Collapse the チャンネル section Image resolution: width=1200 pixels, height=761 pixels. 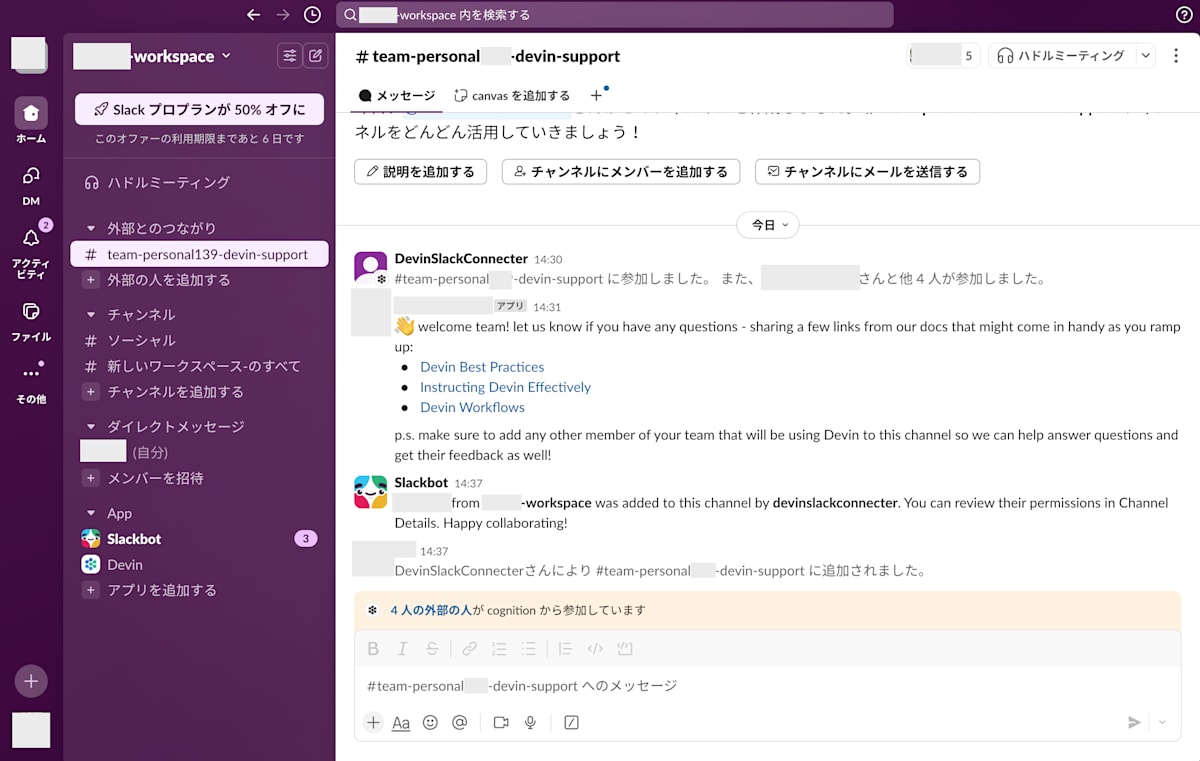[x=91, y=314]
